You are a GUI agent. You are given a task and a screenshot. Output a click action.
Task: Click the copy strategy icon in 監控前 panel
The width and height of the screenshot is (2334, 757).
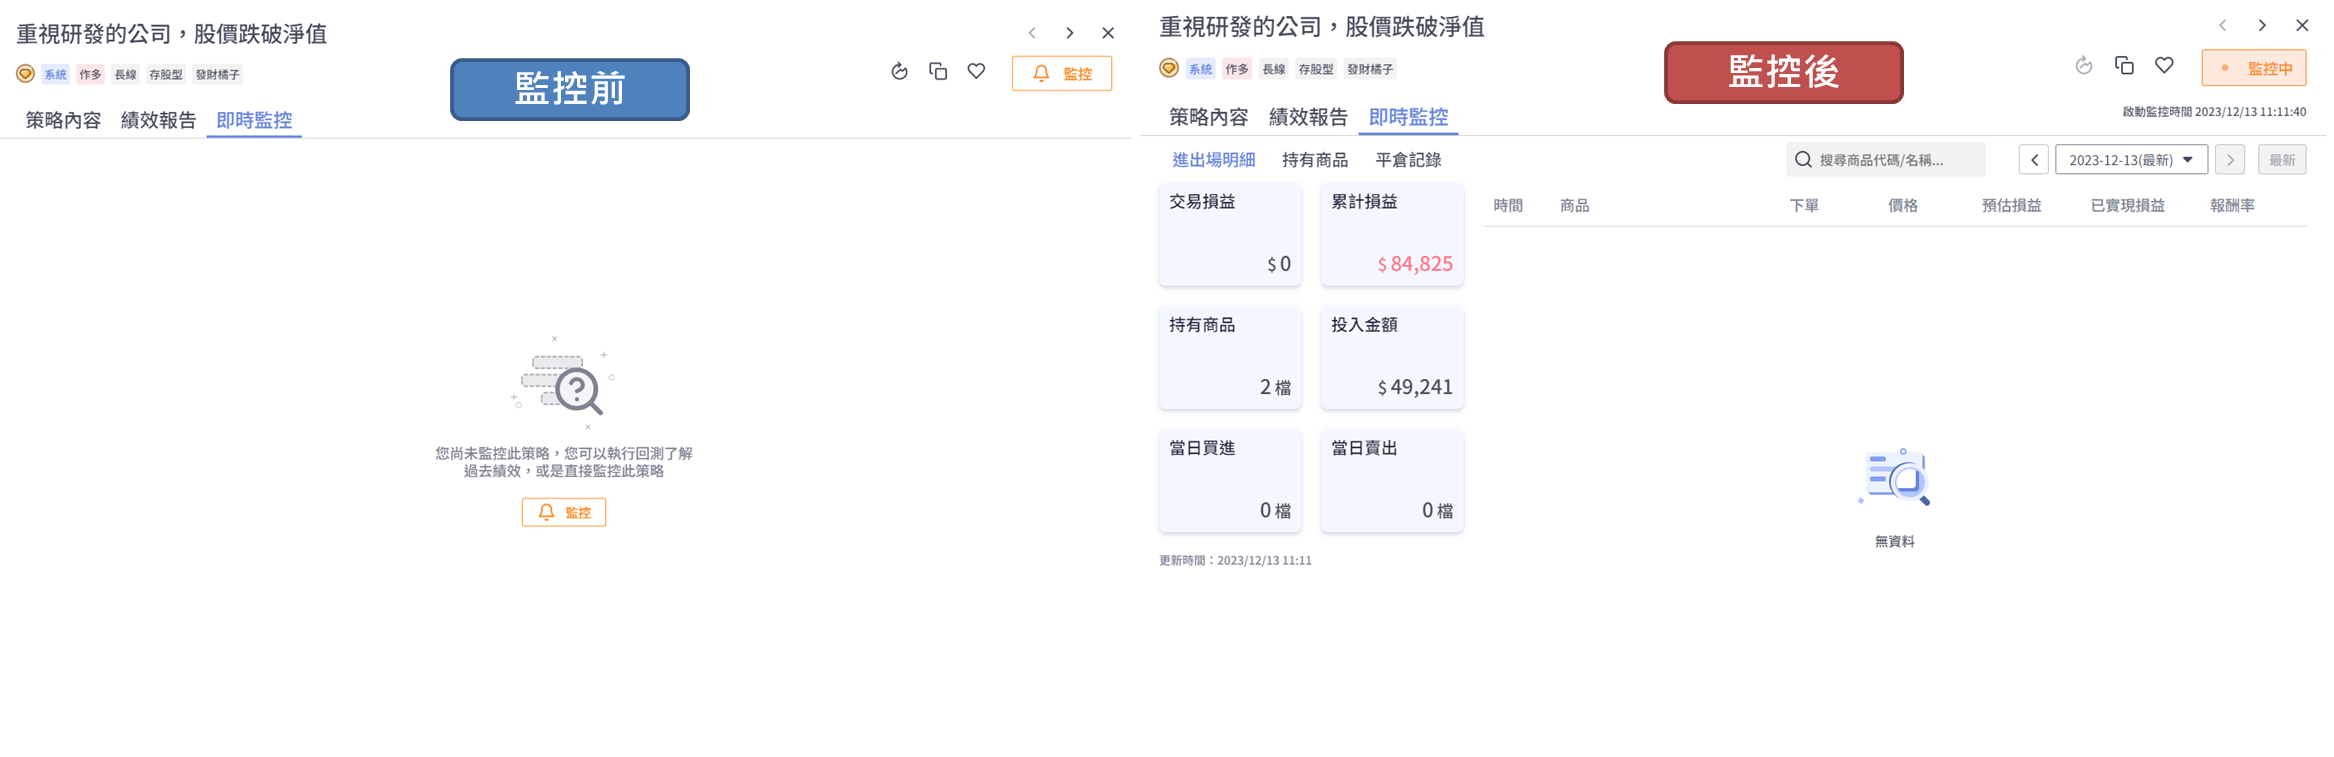pos(938,71)
